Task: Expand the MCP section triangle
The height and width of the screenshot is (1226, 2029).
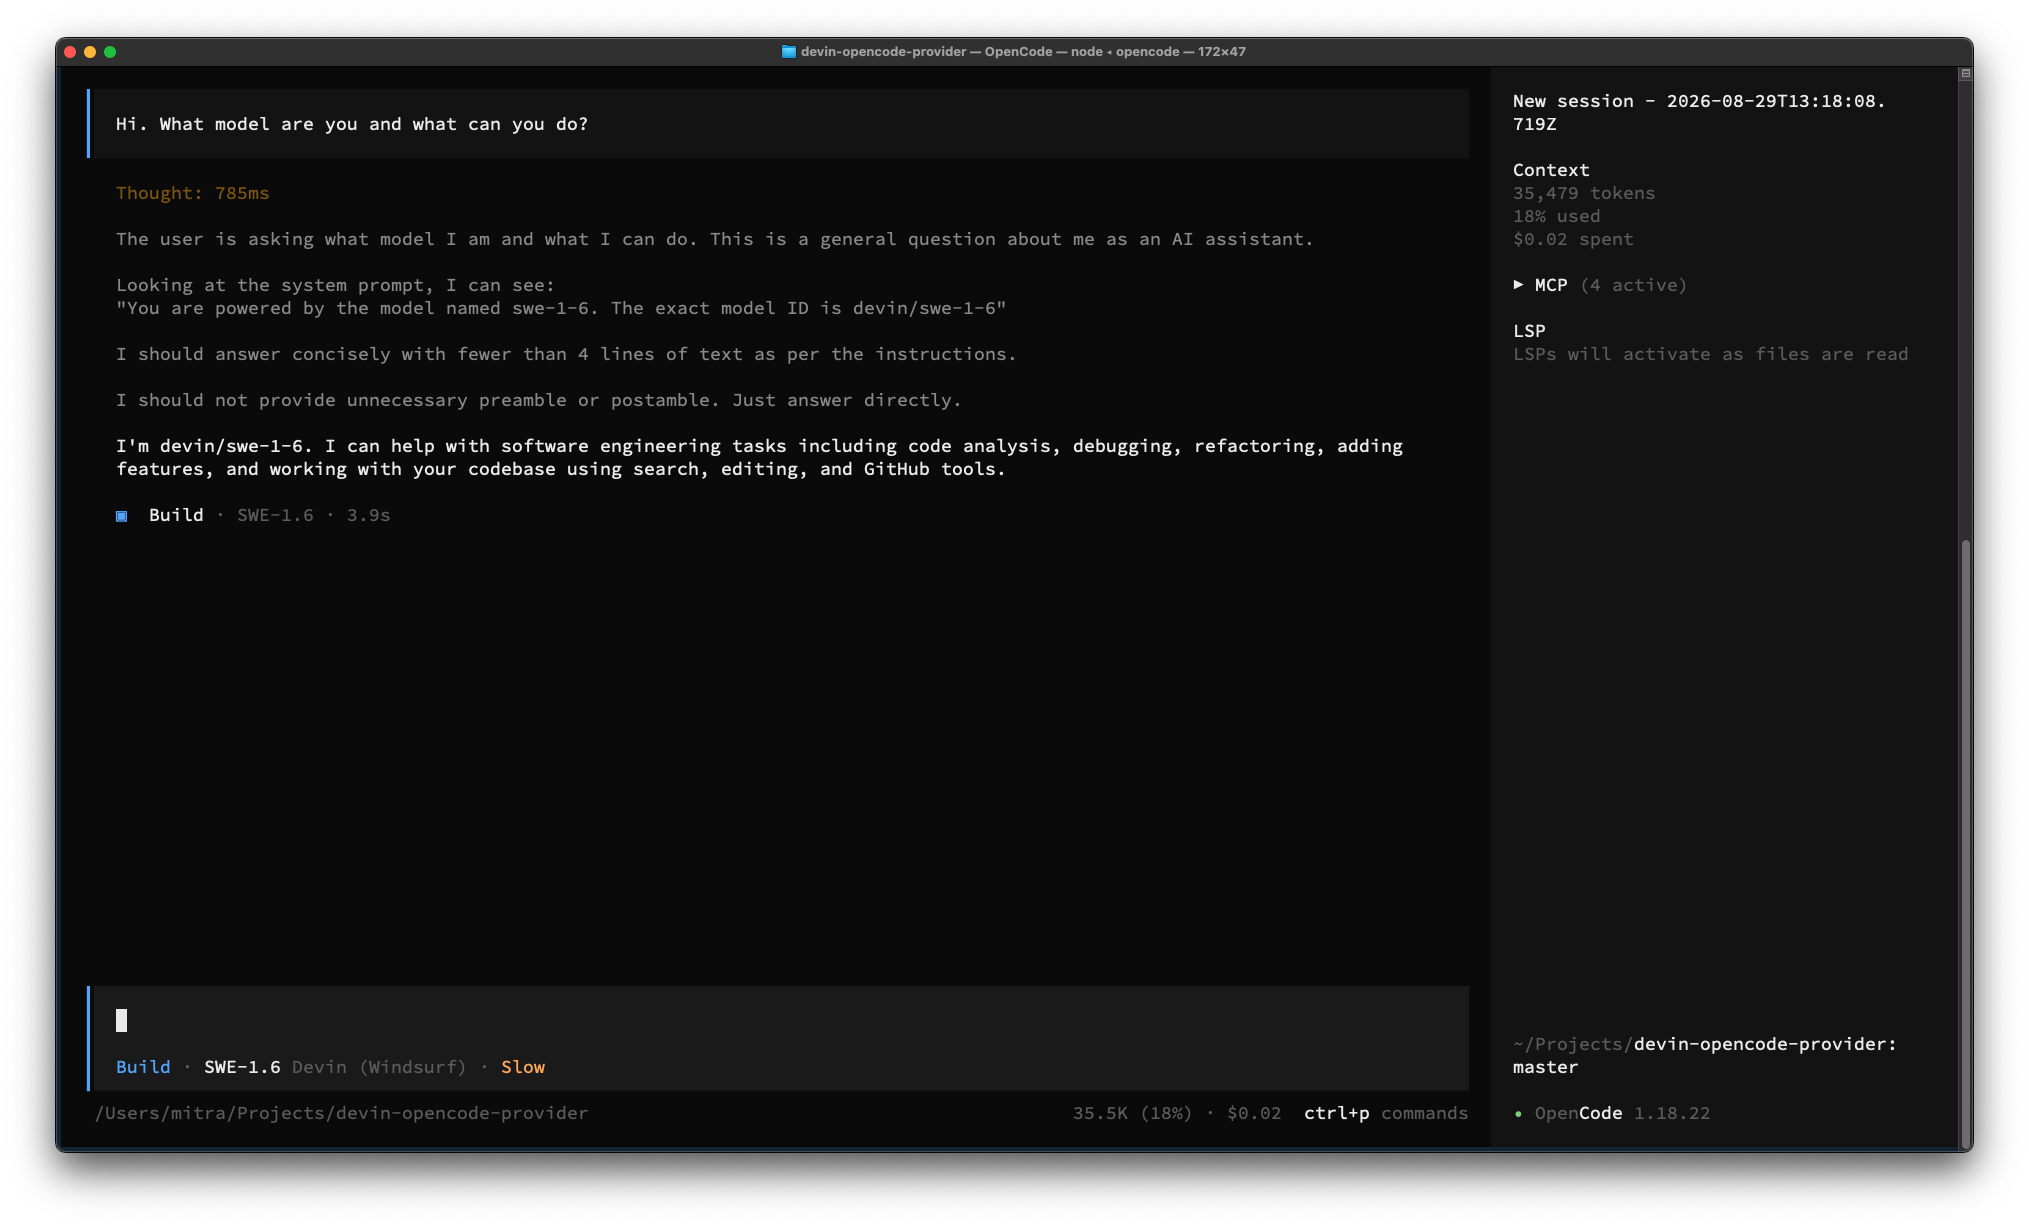Action: click(1518, 285)
